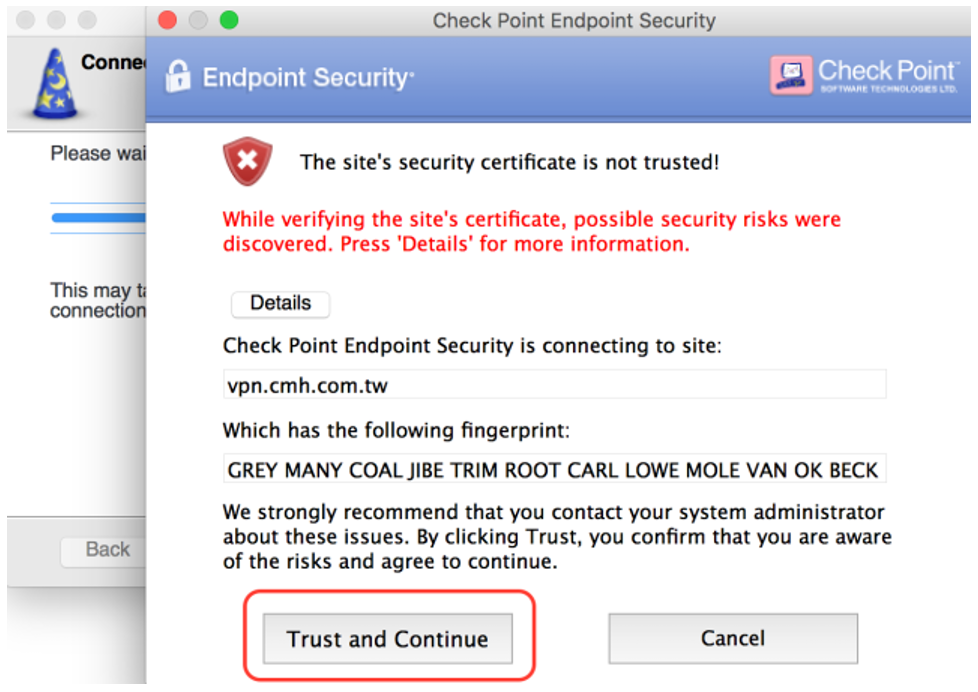
Task: Click the 'certificate is not trusted' heading
Action: click(509, 162)
